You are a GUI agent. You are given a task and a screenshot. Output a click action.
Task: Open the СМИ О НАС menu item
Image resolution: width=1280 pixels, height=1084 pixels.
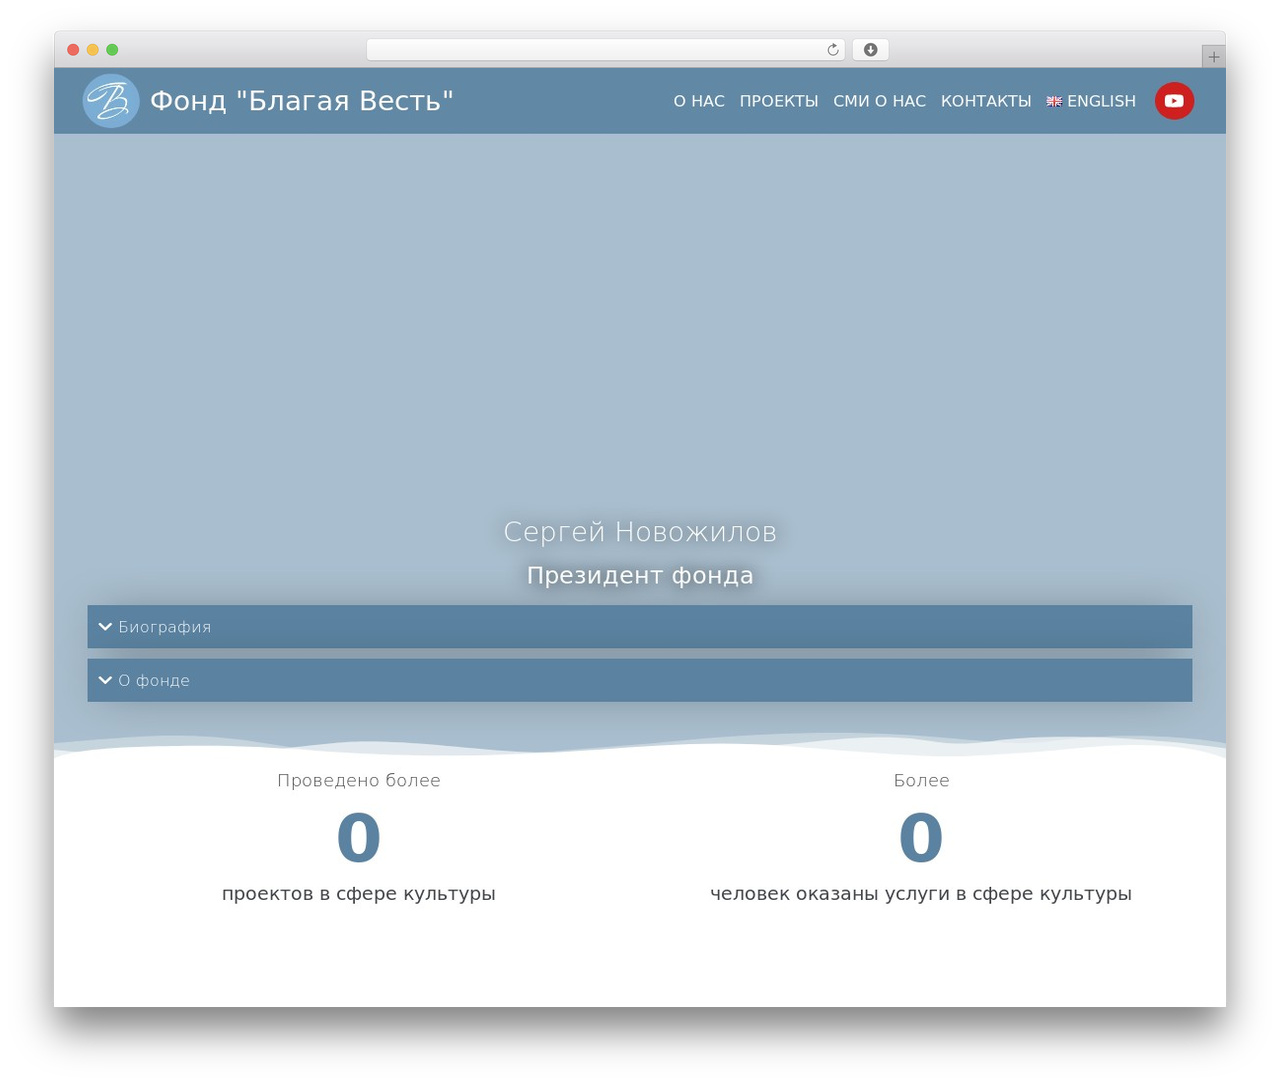click(880, 101)
